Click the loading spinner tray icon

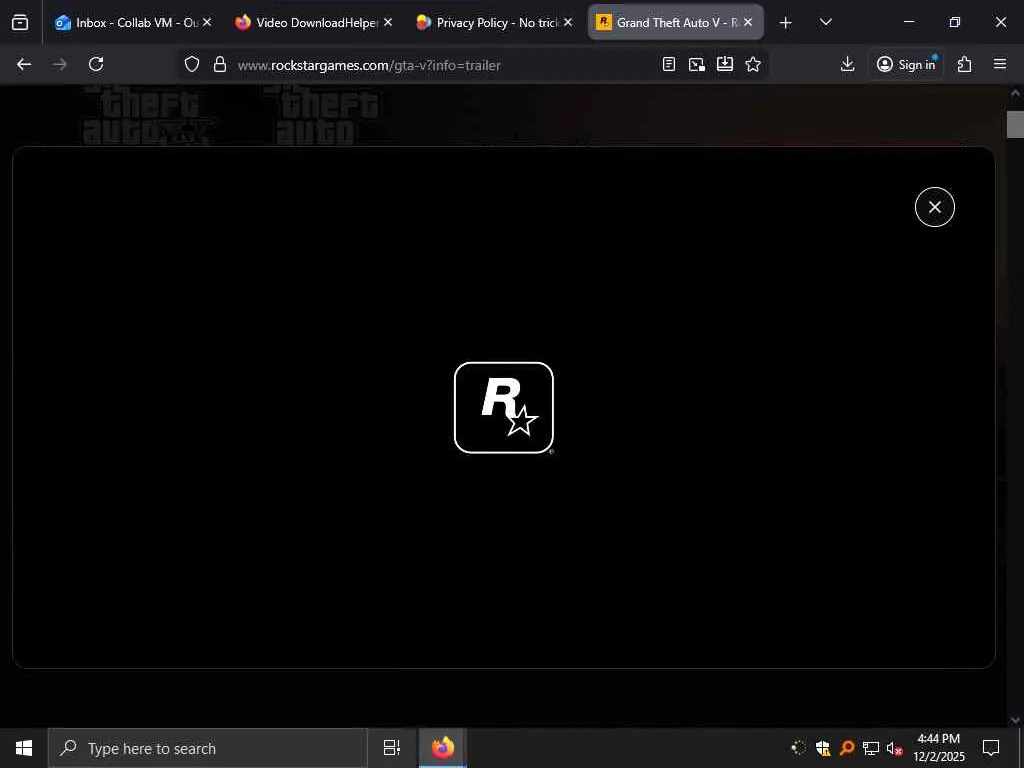tap(798, 748)
